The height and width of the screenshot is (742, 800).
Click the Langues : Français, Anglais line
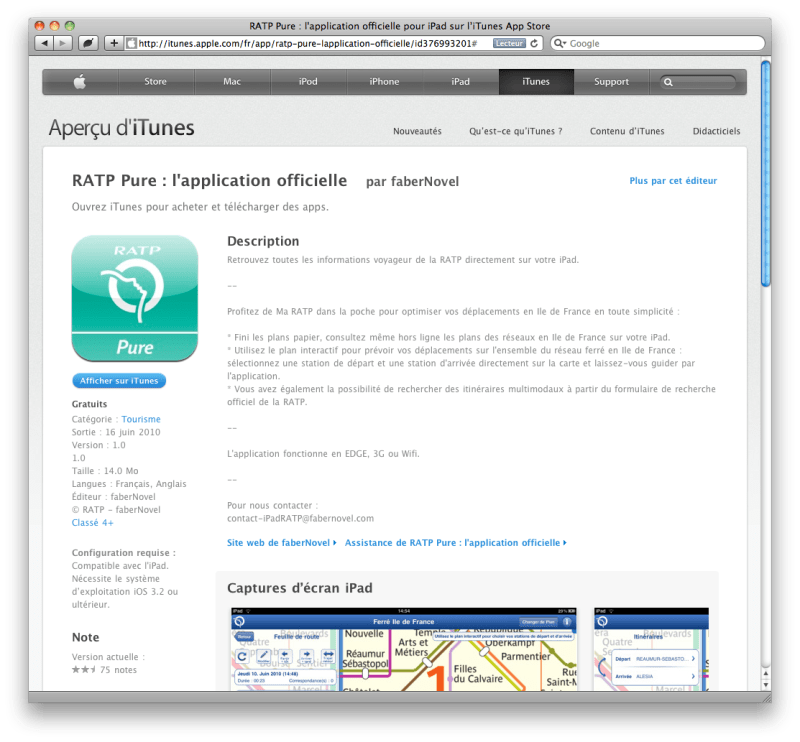129,484
